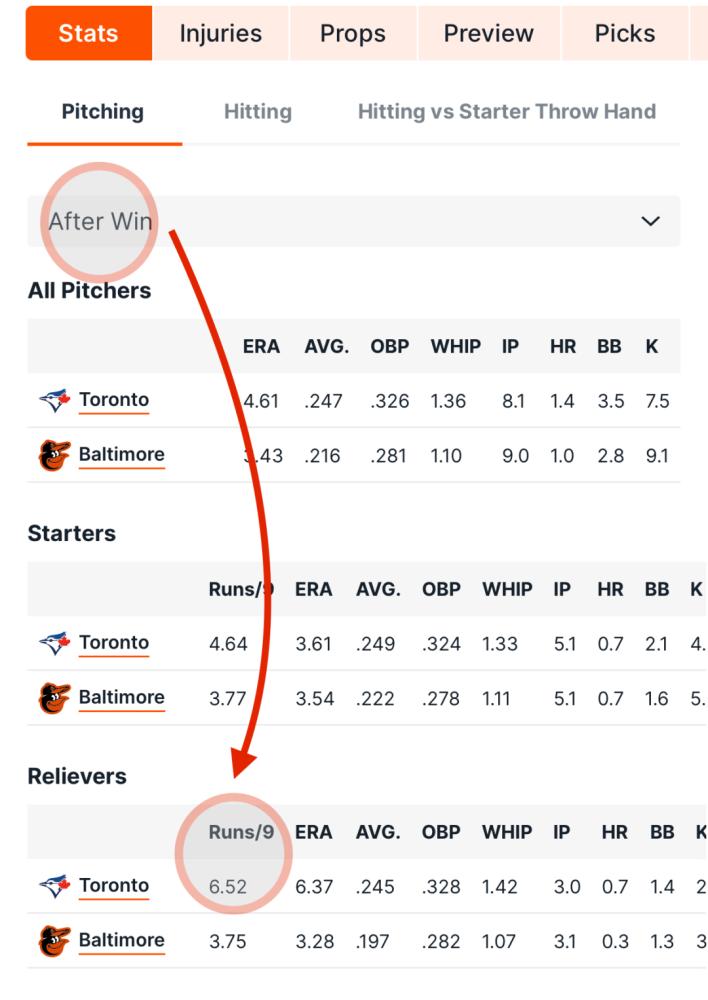Open Hitting vs Starter Throw Hand tab
The height and width of the screenshot is (1000, 708).
506,112
